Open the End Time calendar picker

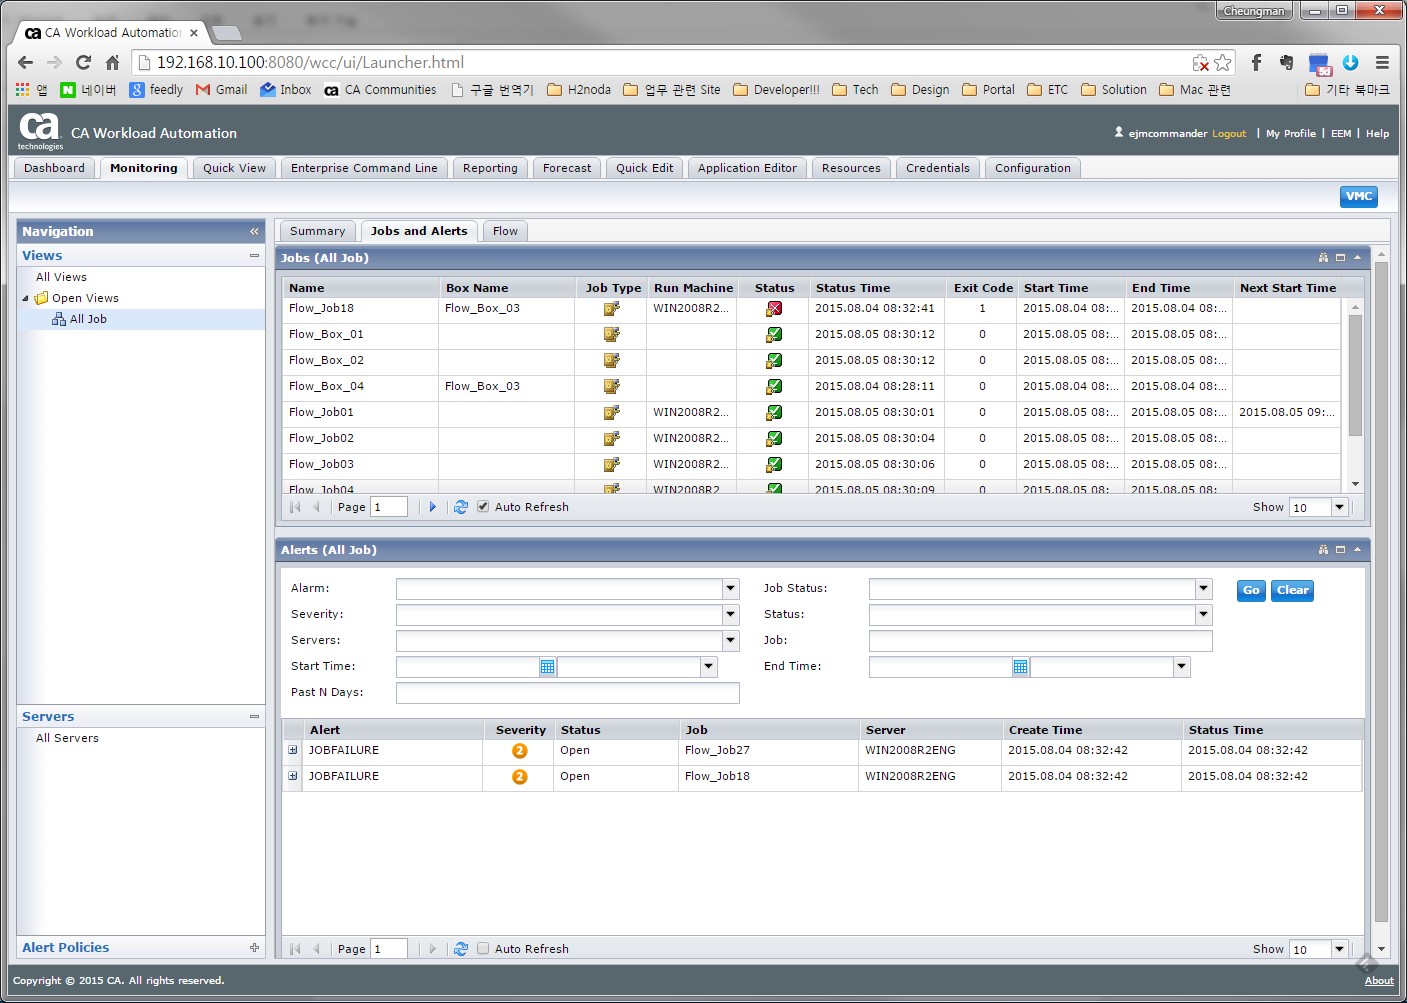(x=1020, y=667)
